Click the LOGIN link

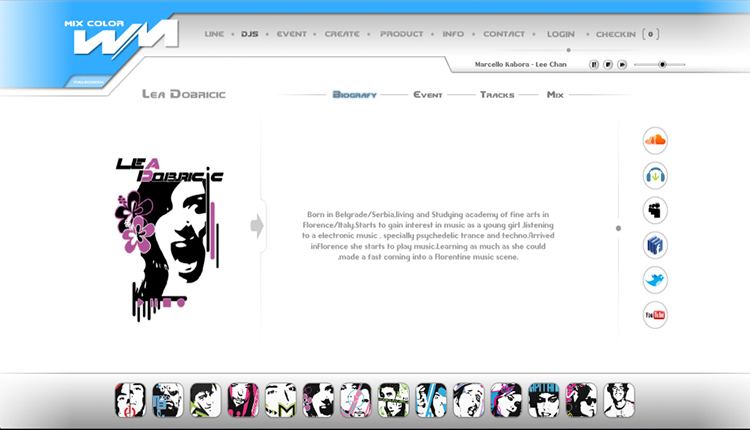click(561, 34)
